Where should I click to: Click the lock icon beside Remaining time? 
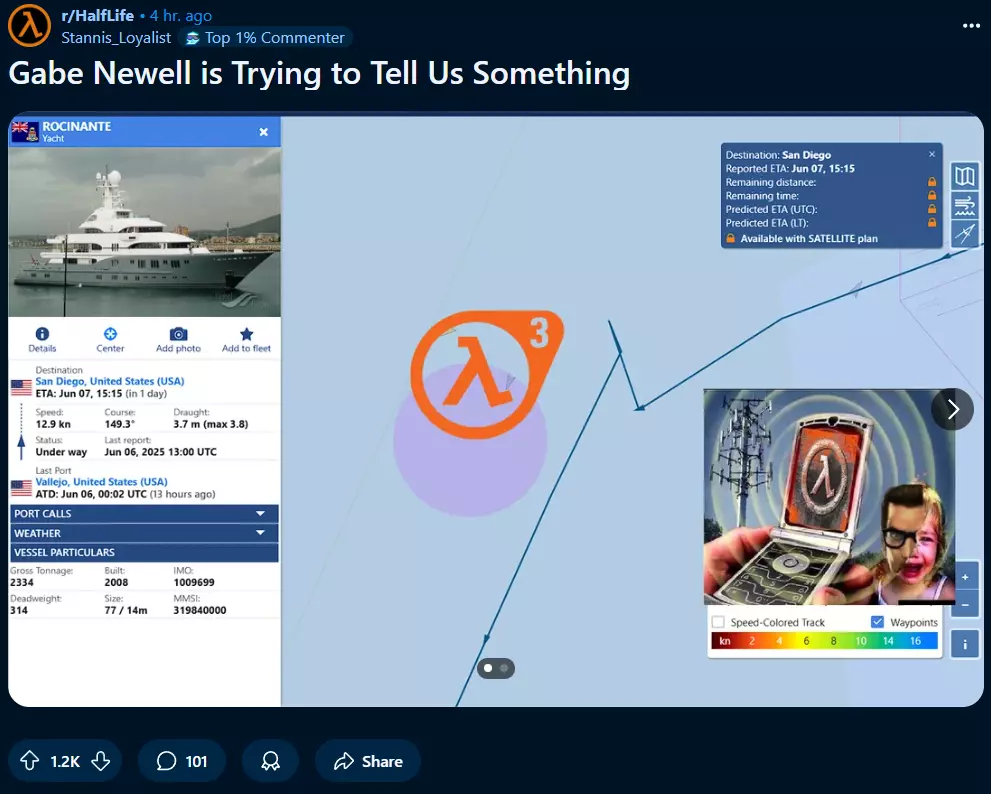tap(932, 196)
